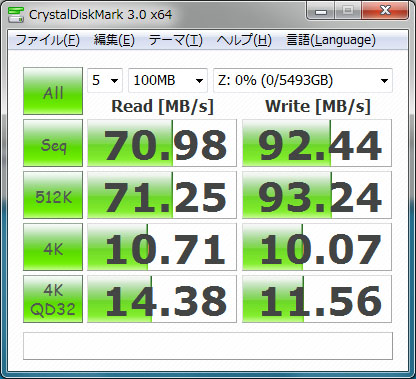Viewport: 416px width, 379px height.
Task: Click the Seq write result 92.44
Action: point(317,143)
